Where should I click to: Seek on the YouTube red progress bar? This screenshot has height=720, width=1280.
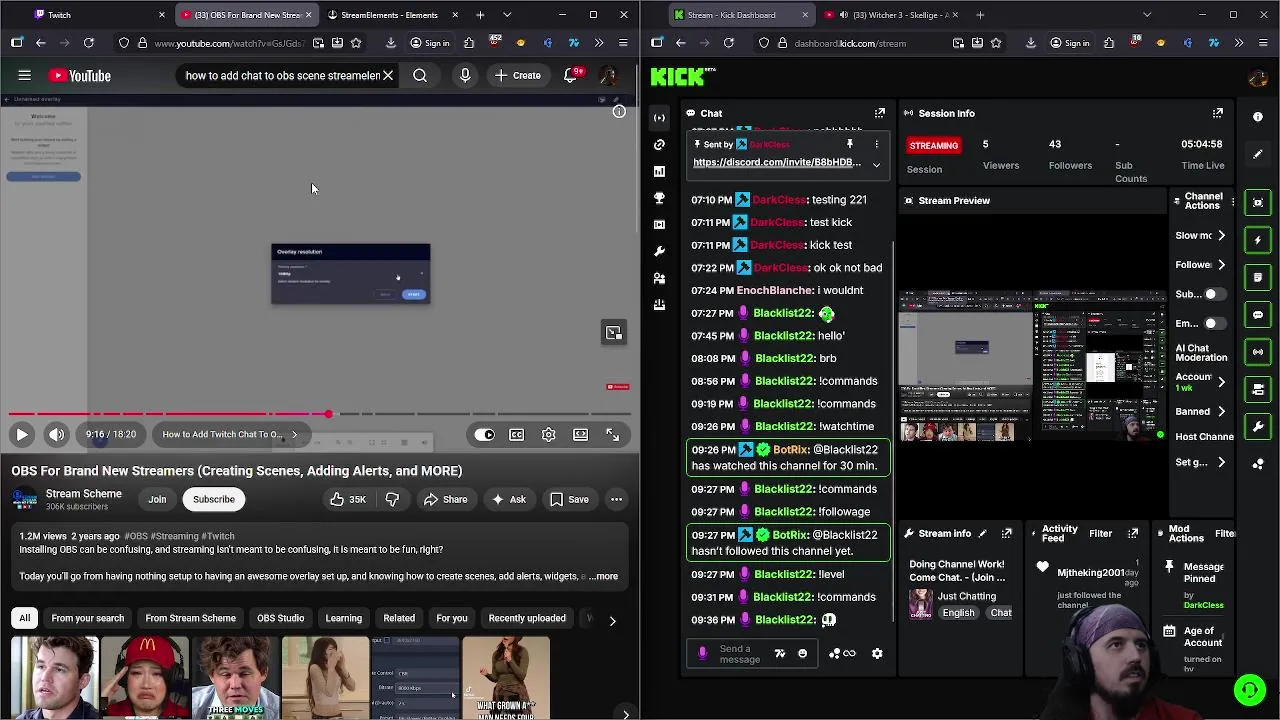point(320,413)
